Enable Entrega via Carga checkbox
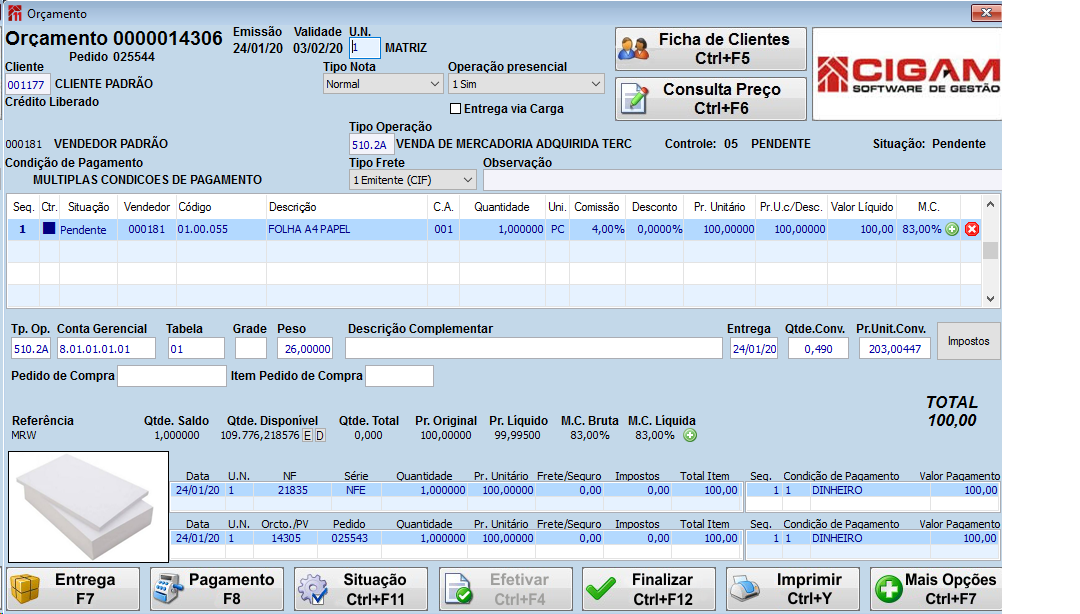This screenshot has height=614, width=1080. [x=455, y=109]
